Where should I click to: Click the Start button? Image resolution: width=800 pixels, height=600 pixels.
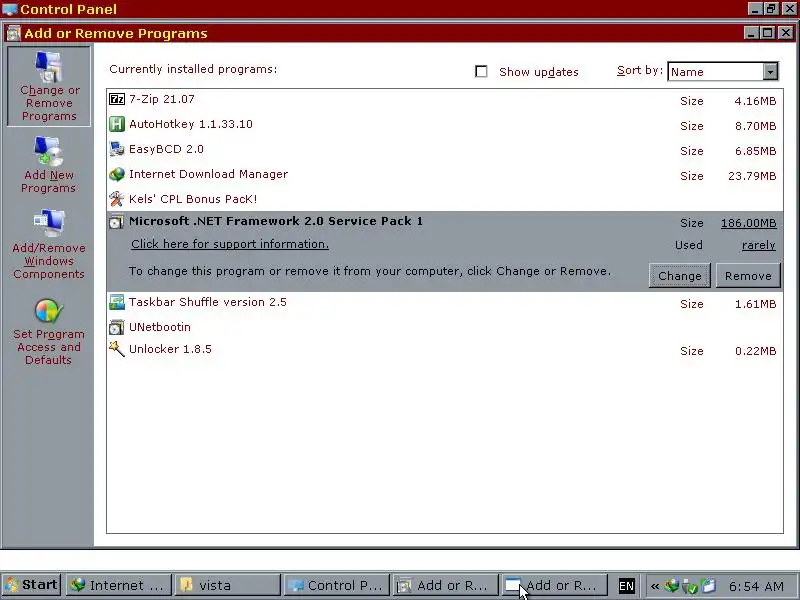pos(32,585)
